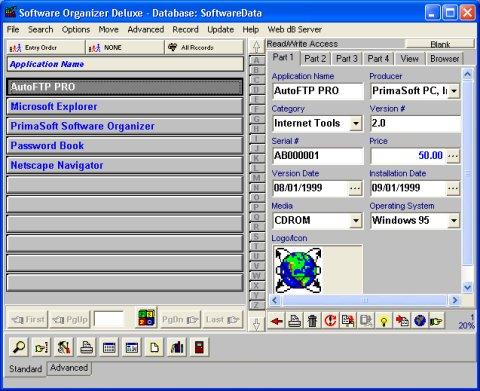
Task: Click the up arrow above alphabet index
Action: tap(256, 47)
